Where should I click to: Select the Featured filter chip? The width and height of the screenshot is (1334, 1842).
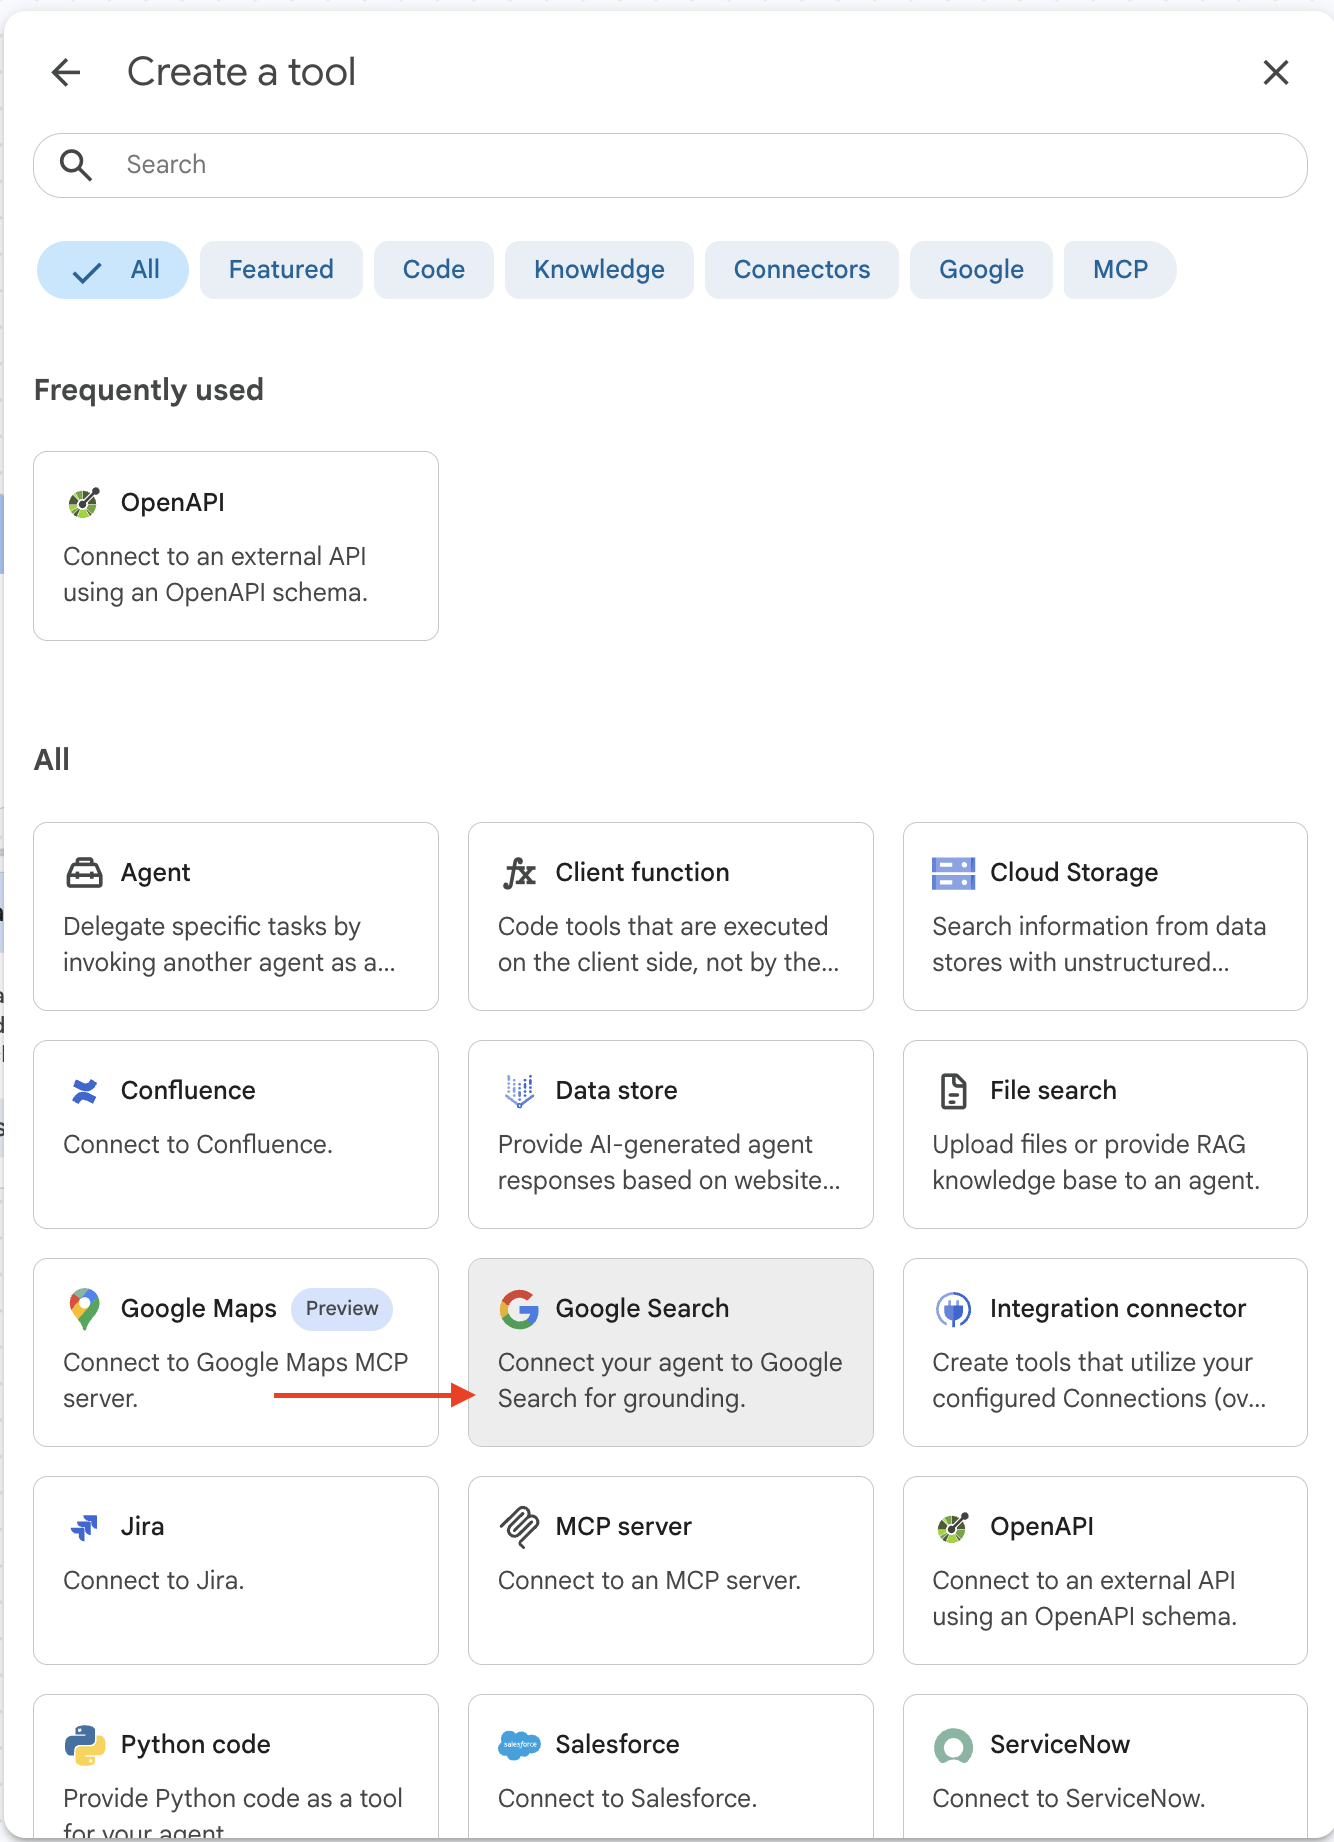(281, 270)
